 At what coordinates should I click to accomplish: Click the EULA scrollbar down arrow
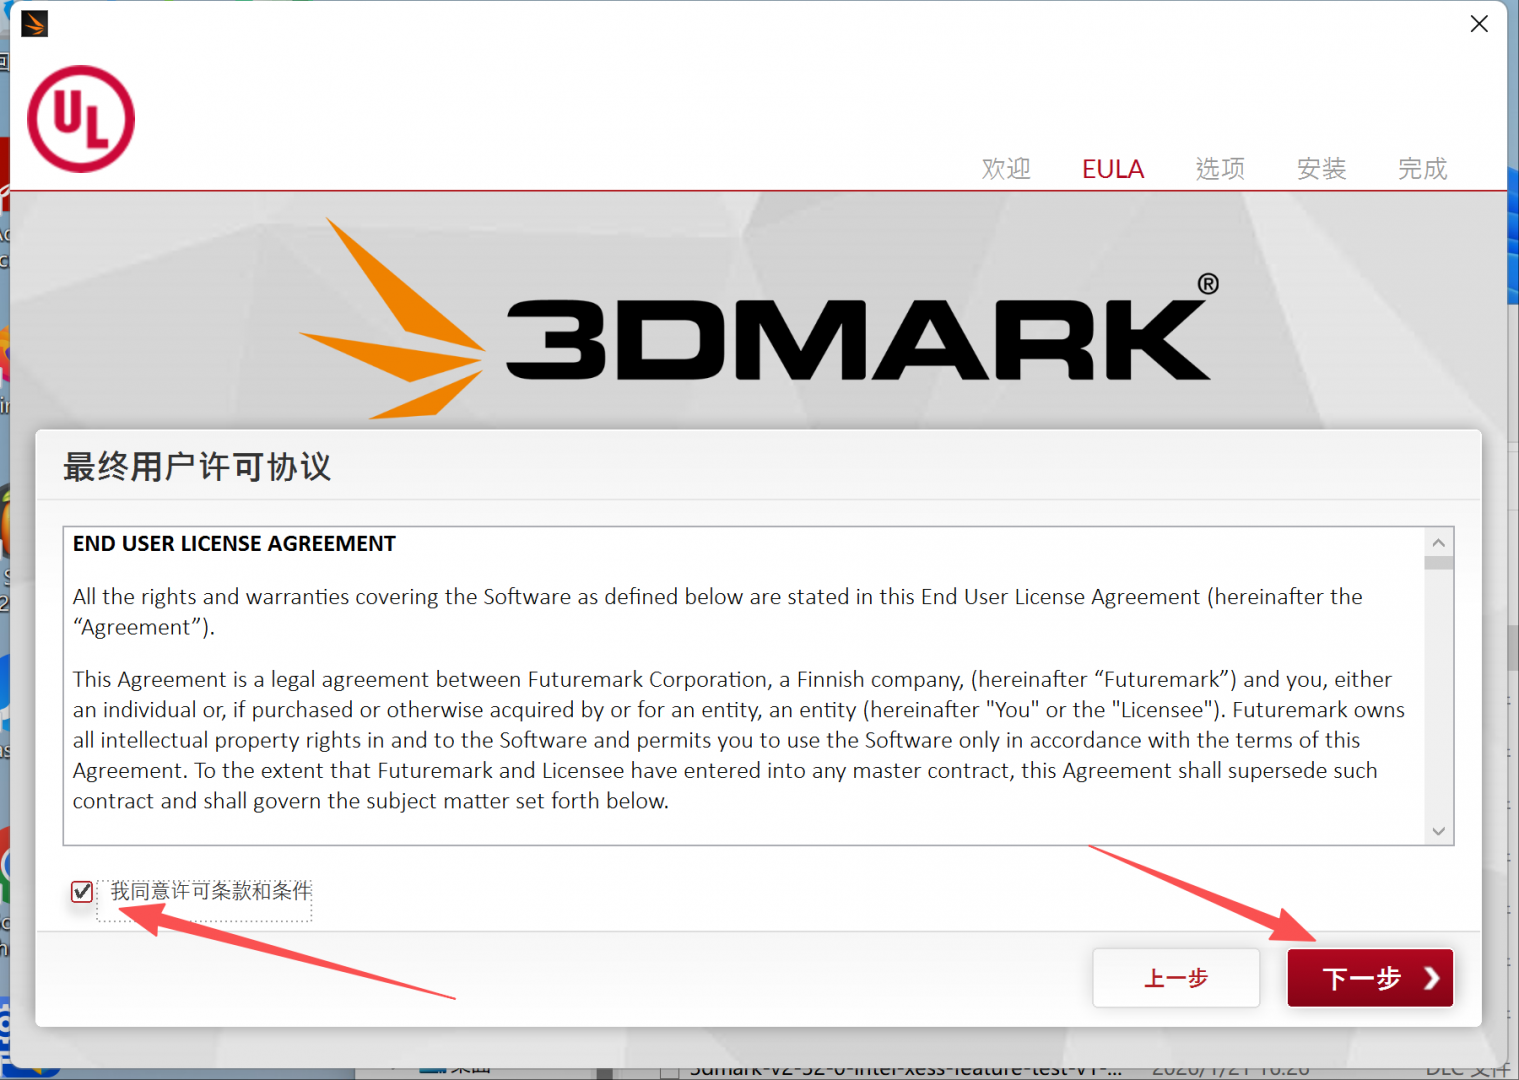pos(1438,831)
